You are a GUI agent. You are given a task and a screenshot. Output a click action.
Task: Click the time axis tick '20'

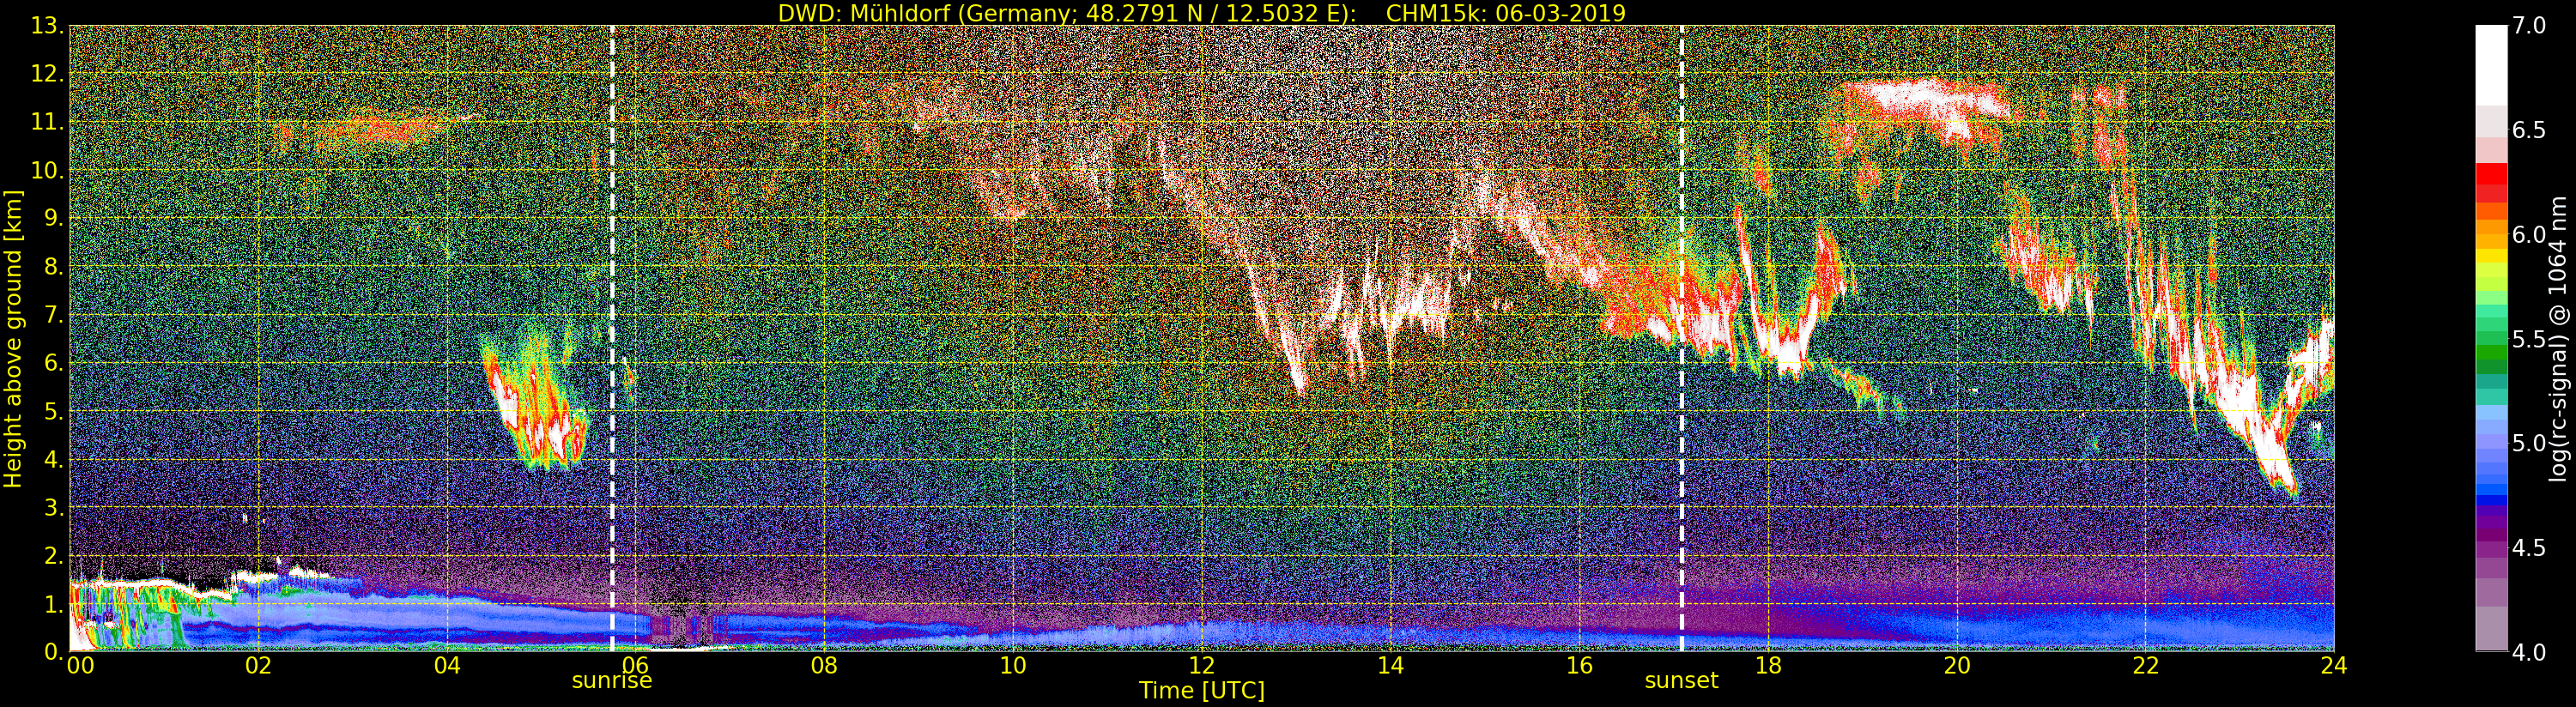1956,665
